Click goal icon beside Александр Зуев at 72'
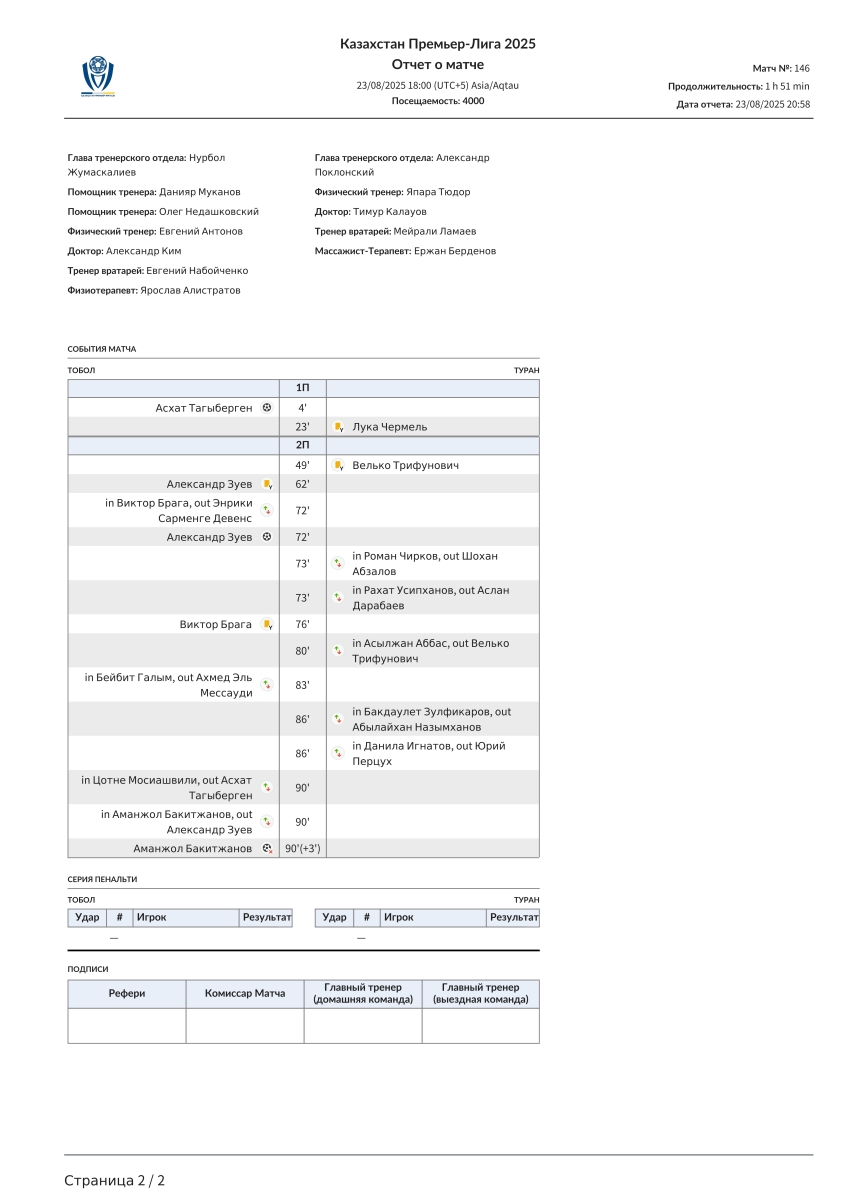 click(x=266, y=537)
